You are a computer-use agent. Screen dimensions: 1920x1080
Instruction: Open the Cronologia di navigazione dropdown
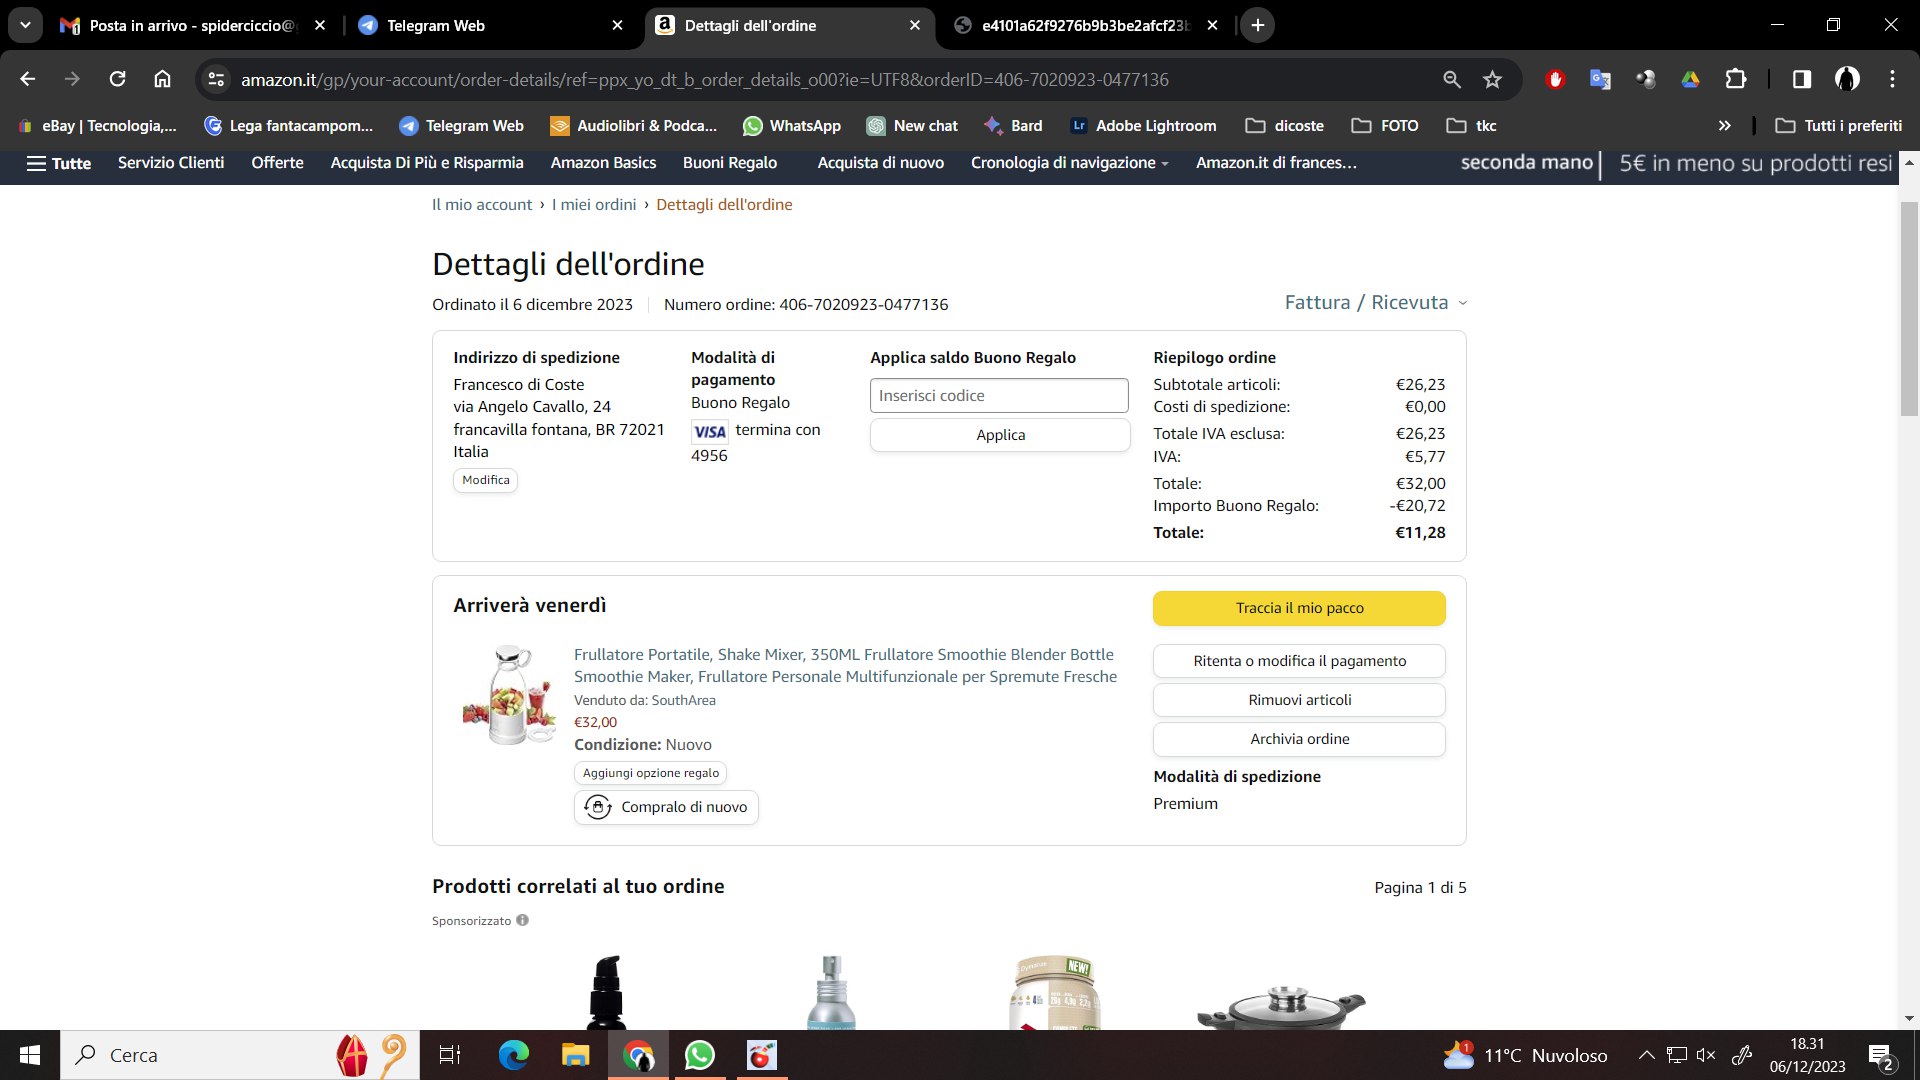pos(1069,163)
